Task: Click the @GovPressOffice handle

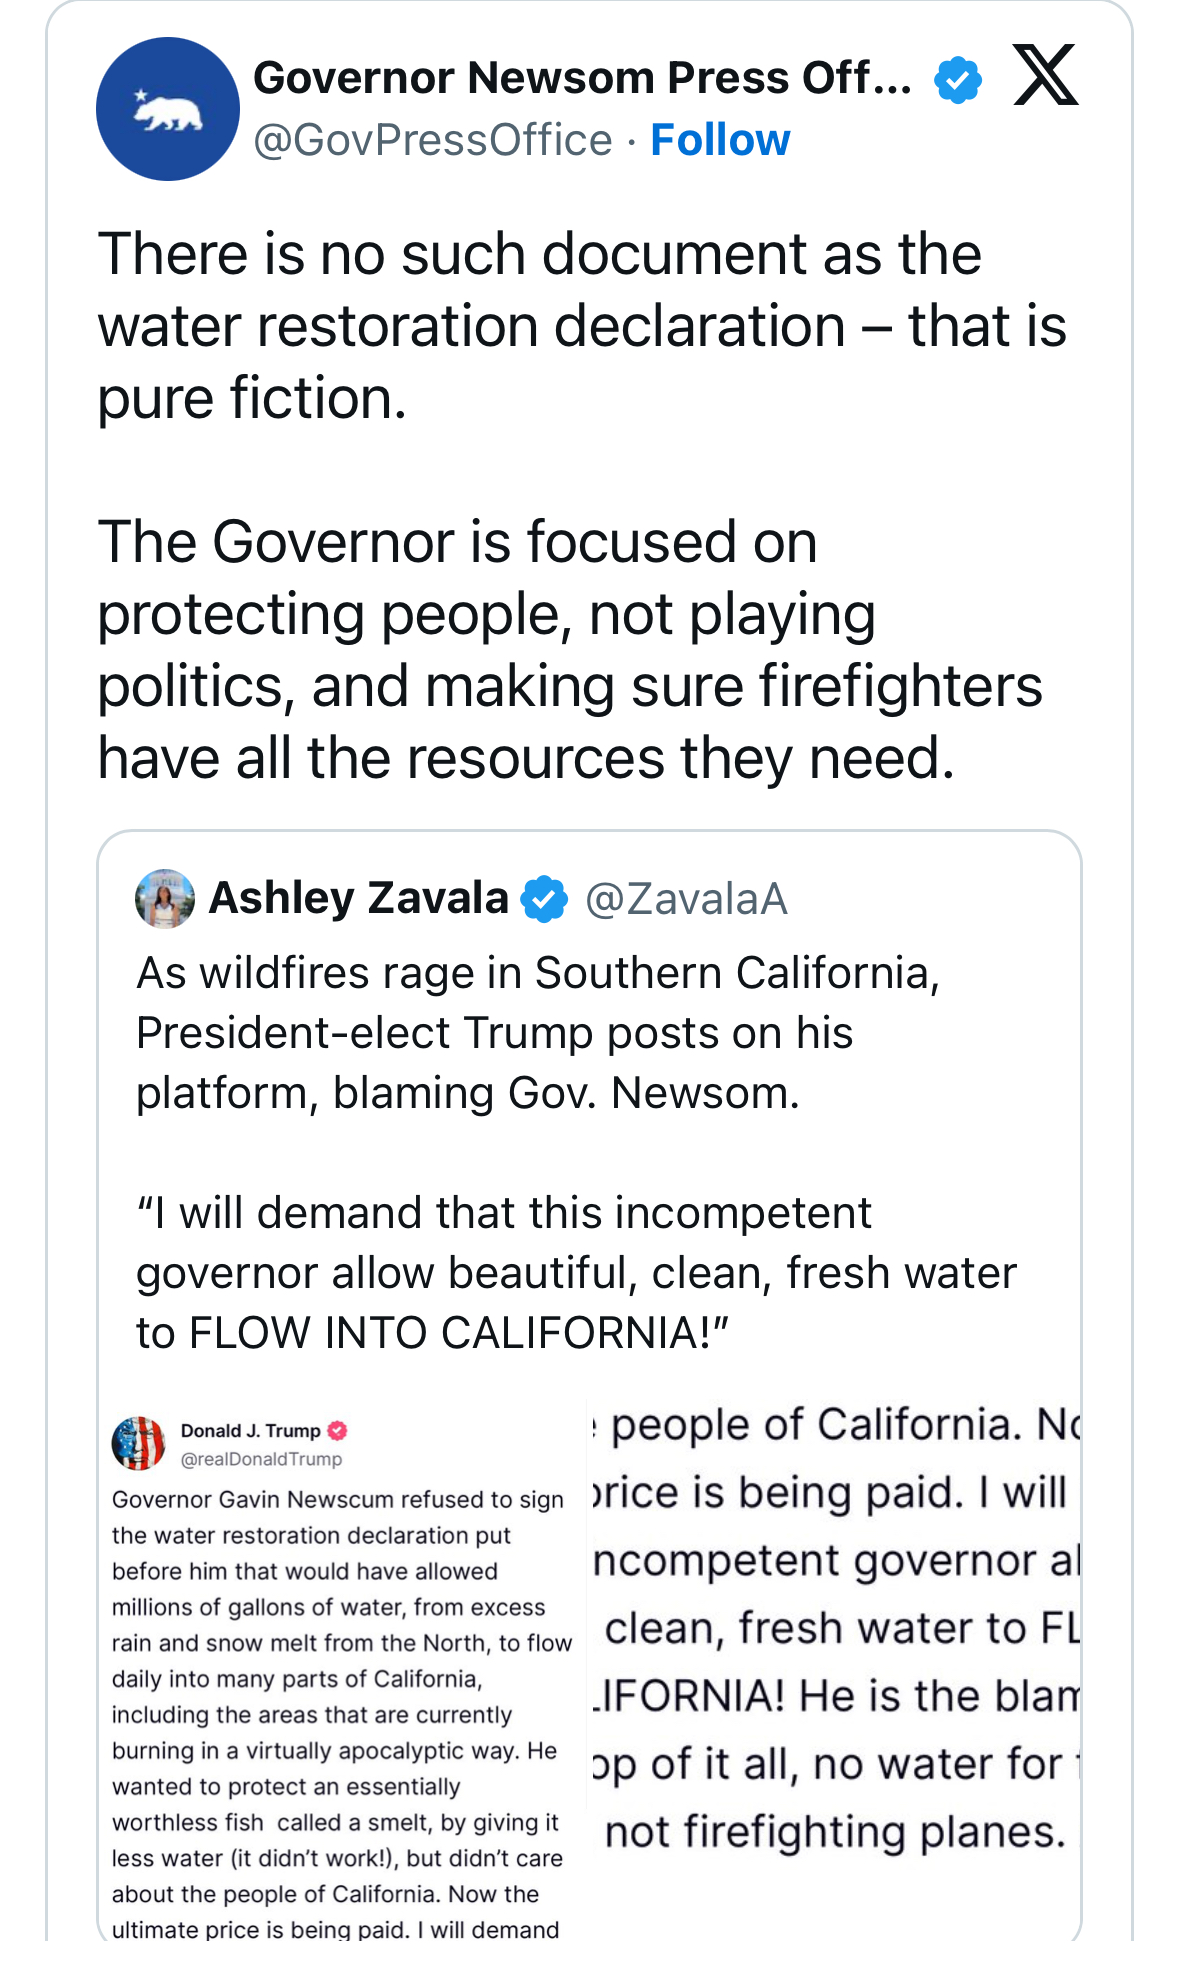Action: click(x=432, y=140)
